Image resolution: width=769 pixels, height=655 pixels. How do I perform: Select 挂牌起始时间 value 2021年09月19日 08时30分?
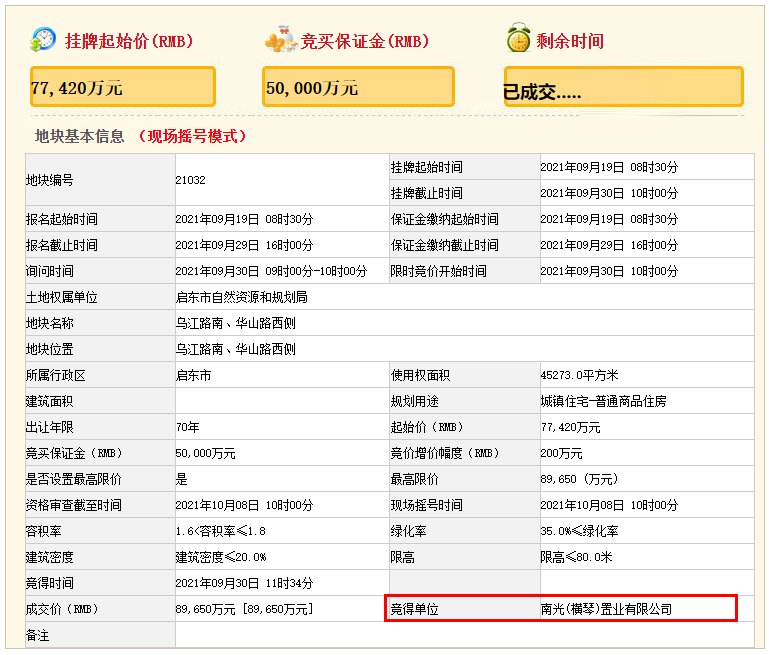click(609, 167)
